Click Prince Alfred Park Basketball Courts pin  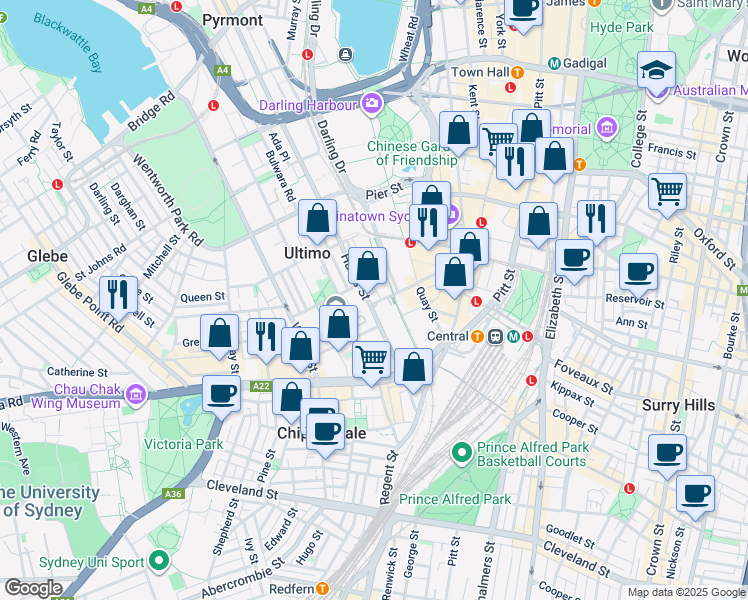pyautogui.click(x=461, y=453)
